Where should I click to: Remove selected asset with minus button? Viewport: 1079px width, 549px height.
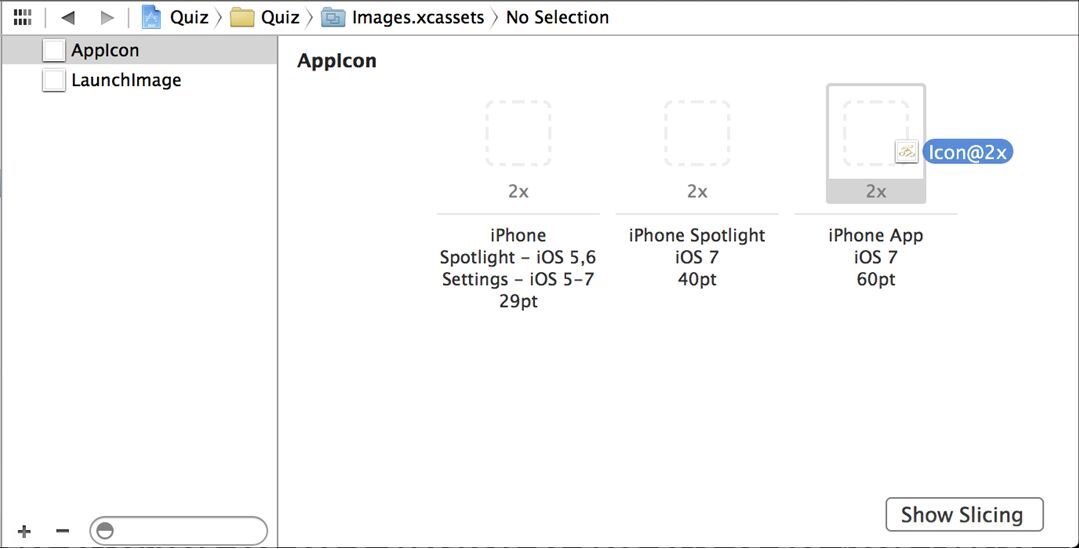tap(63, 530)
